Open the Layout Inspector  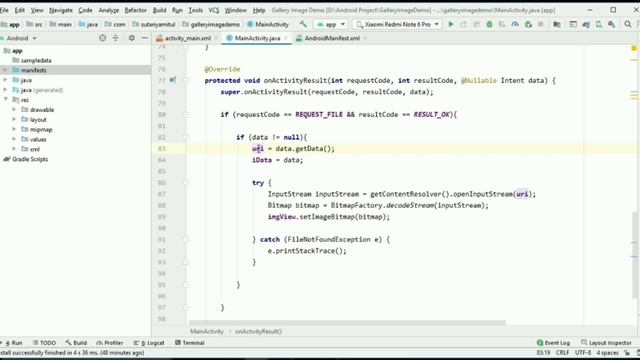606,343
